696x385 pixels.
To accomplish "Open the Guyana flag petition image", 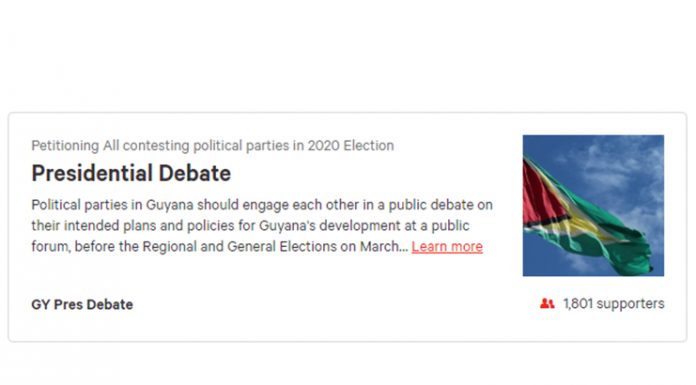I will tap(593, 205).
